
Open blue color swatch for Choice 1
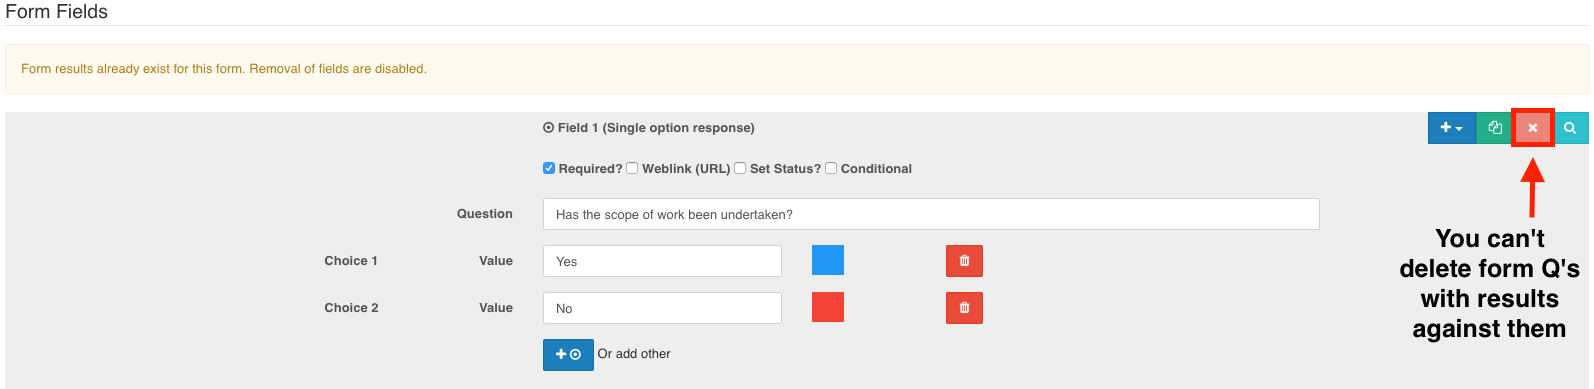[828, 260]
